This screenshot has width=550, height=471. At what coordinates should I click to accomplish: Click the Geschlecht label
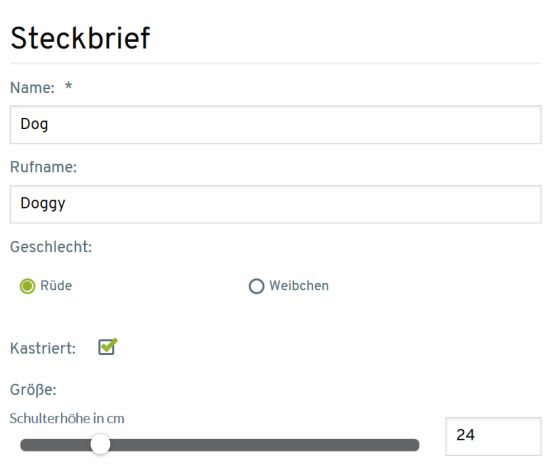pos(51,247)
